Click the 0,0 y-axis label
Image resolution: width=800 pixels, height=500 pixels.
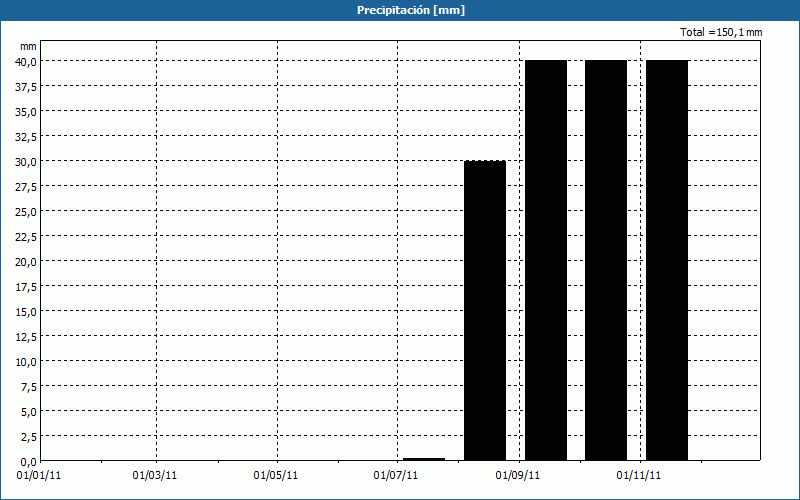click(x=29, y=462)
